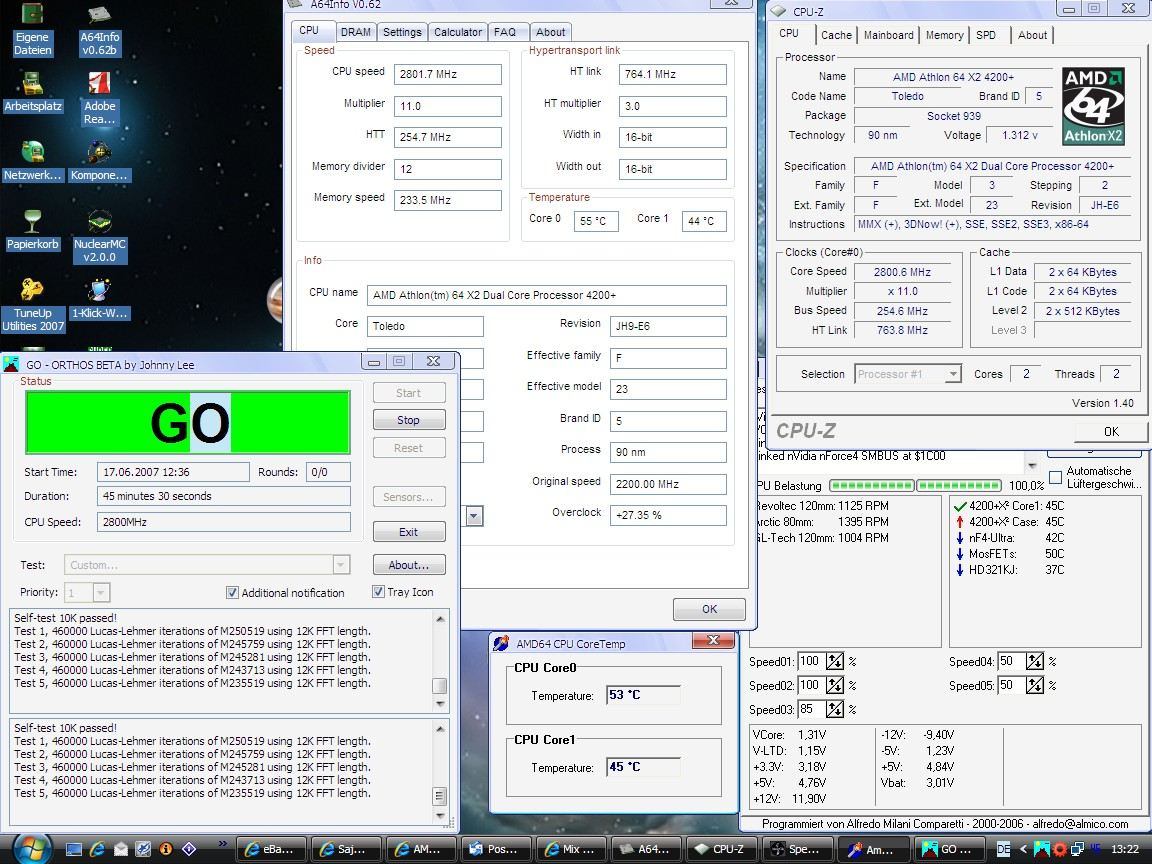The image size is (1152, 864).
Task: Launch TuneUp Utilities 2007 shortcut
Action: tap(32, 306)
